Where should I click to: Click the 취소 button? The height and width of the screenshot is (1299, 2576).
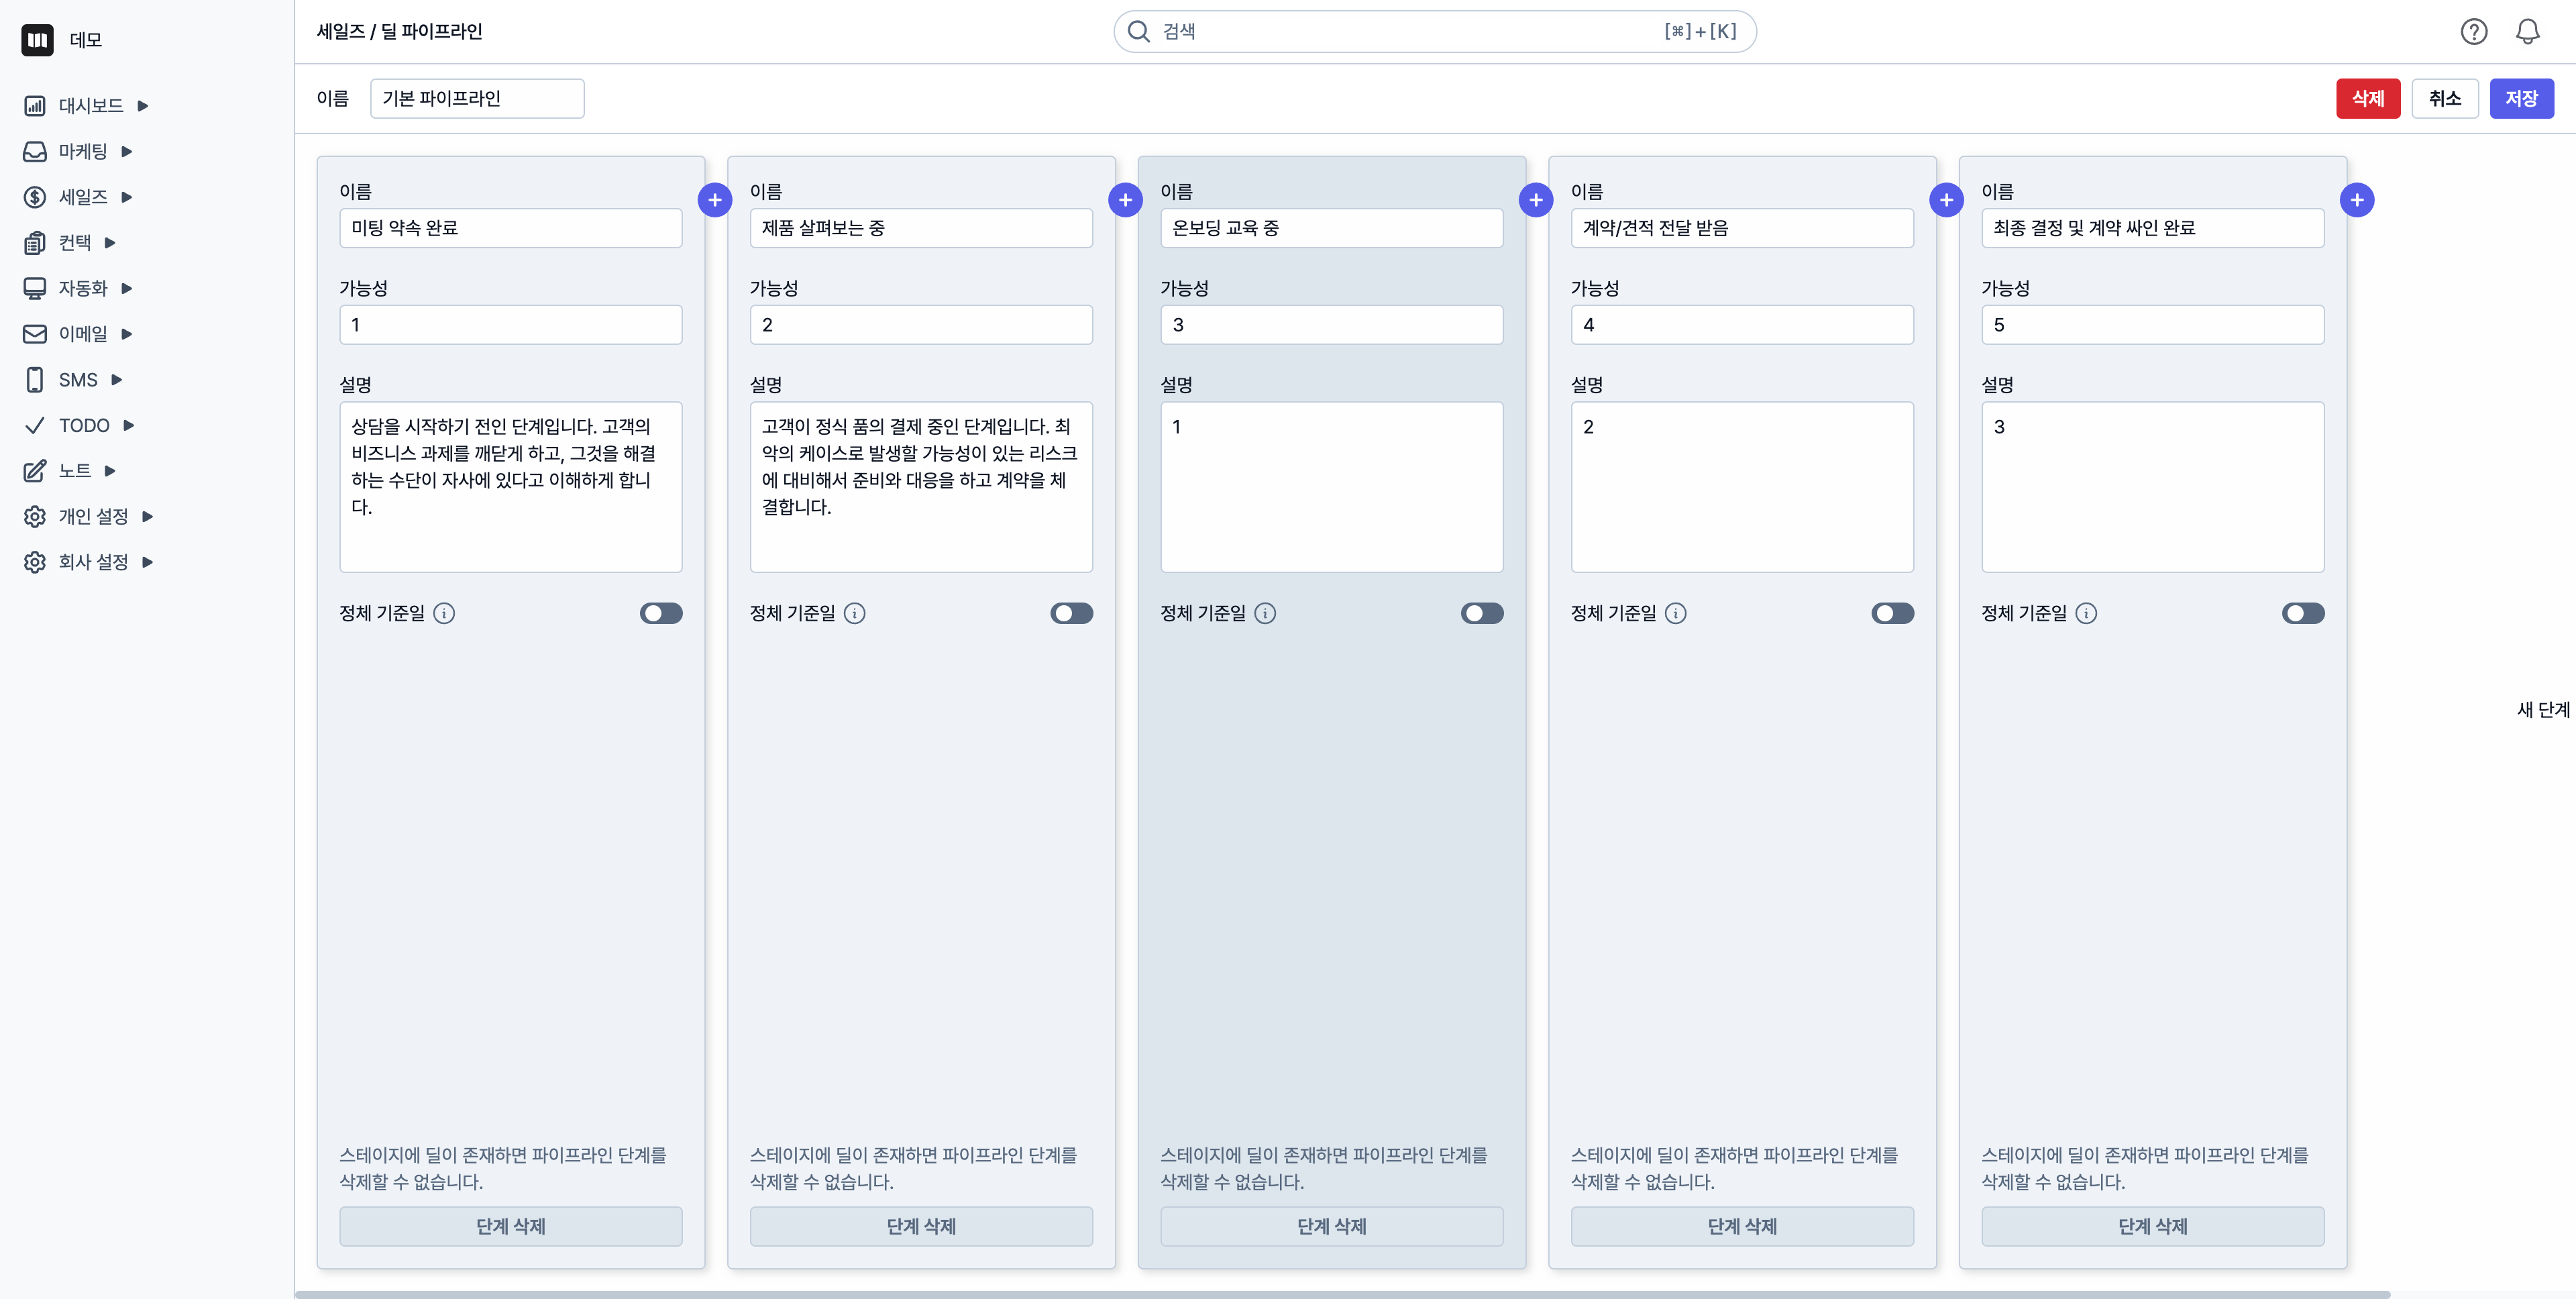coord(2445,99)
